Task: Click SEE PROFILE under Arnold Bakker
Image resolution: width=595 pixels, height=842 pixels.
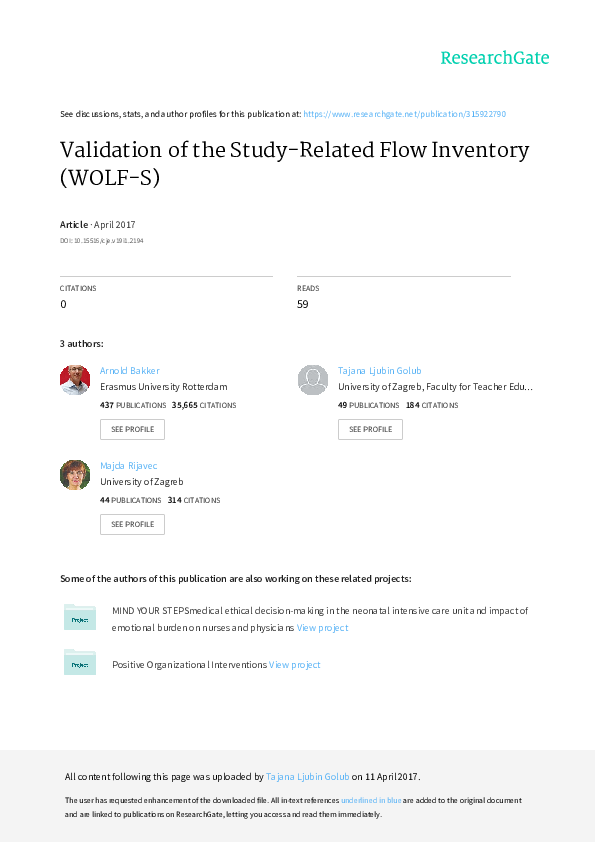Action: tap(132, 429)
